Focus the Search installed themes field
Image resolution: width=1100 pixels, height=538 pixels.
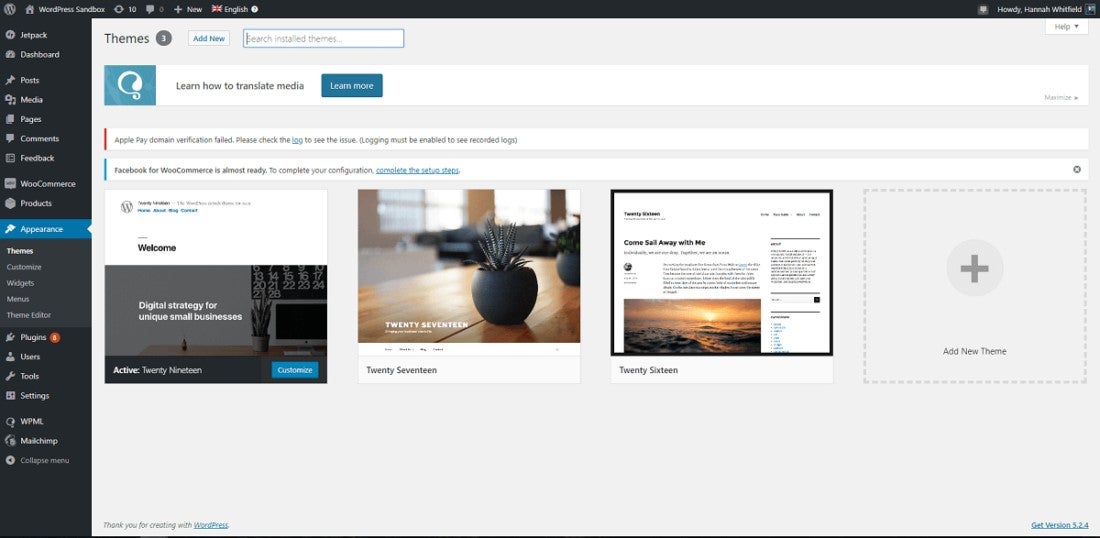323,39
